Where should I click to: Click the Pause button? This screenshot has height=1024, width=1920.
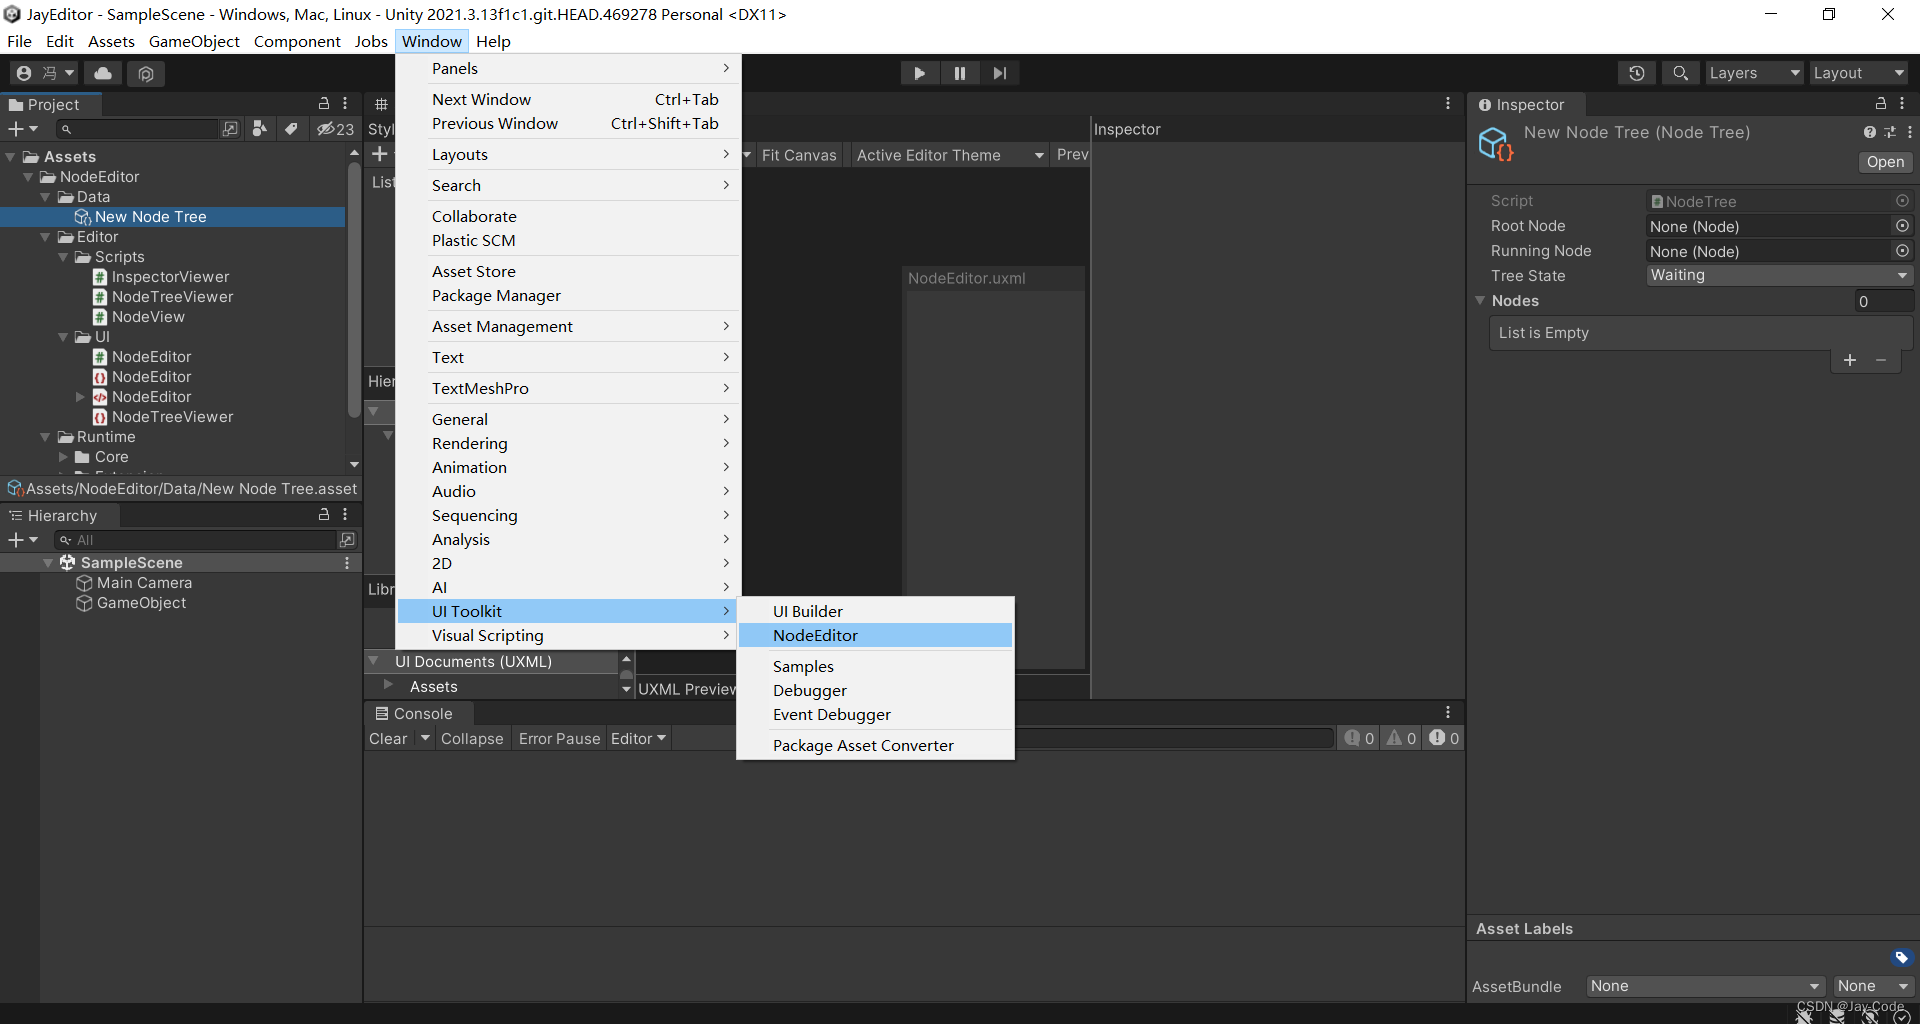pos(959,73)
